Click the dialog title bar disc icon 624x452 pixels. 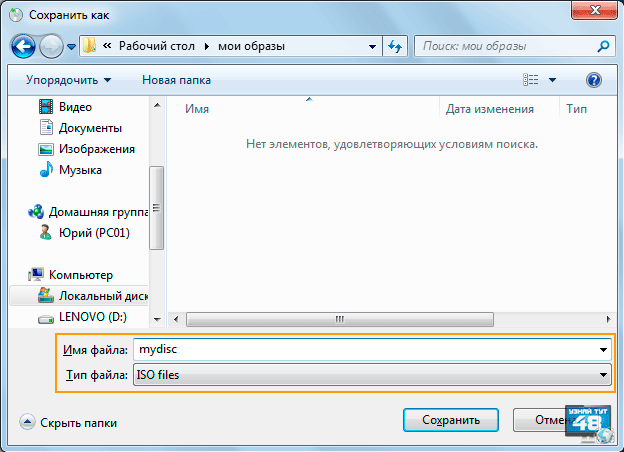tap(16, 15)
